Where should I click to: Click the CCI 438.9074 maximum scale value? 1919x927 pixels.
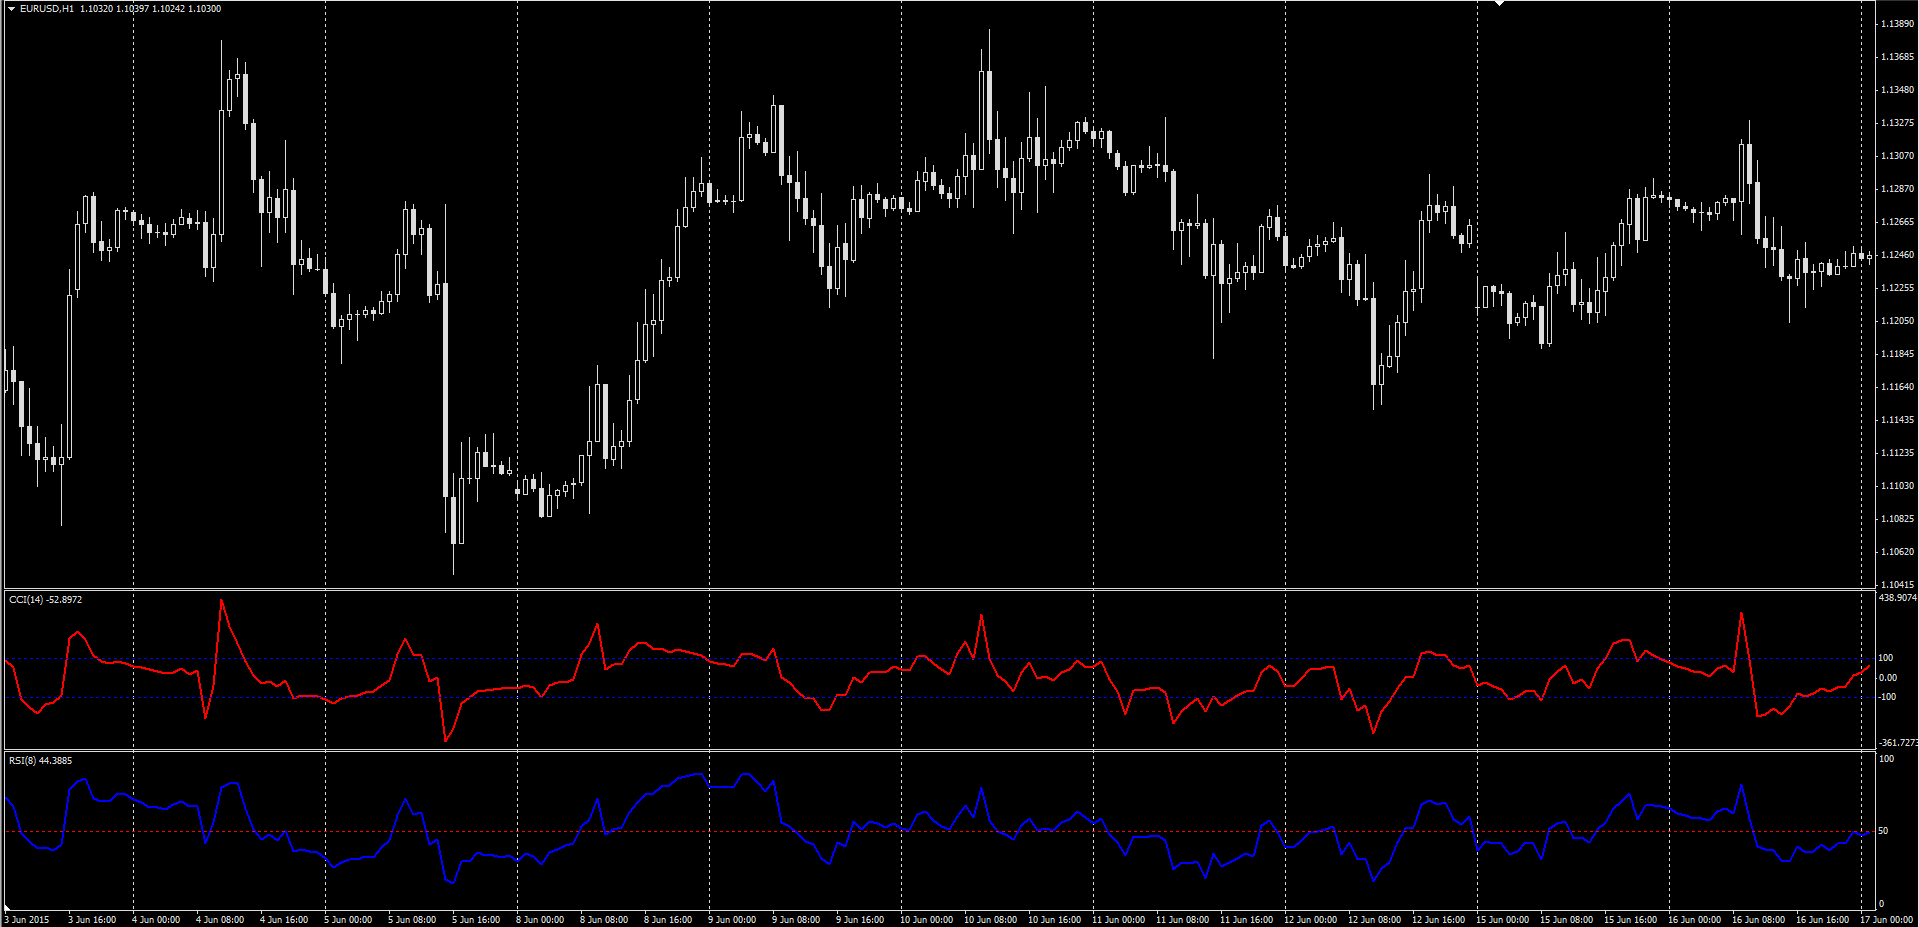point(1898,598)
